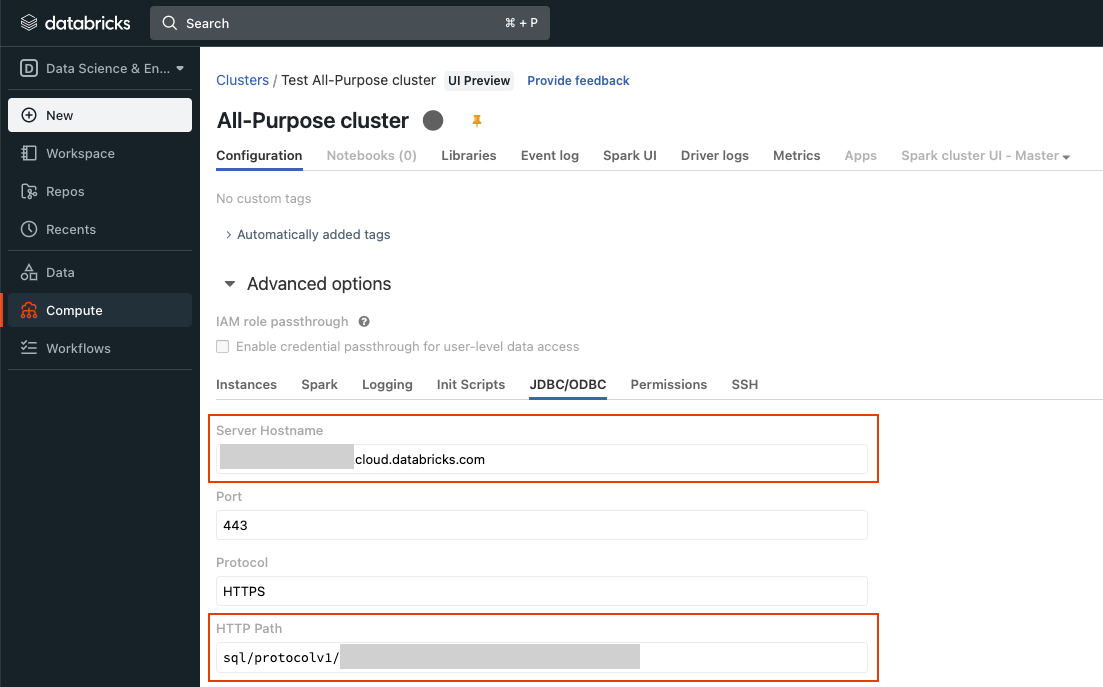Image resolution: width=1103 pixels, height=687 pixels.
Task: Click the New plus icon
Action: coord(29,115)
